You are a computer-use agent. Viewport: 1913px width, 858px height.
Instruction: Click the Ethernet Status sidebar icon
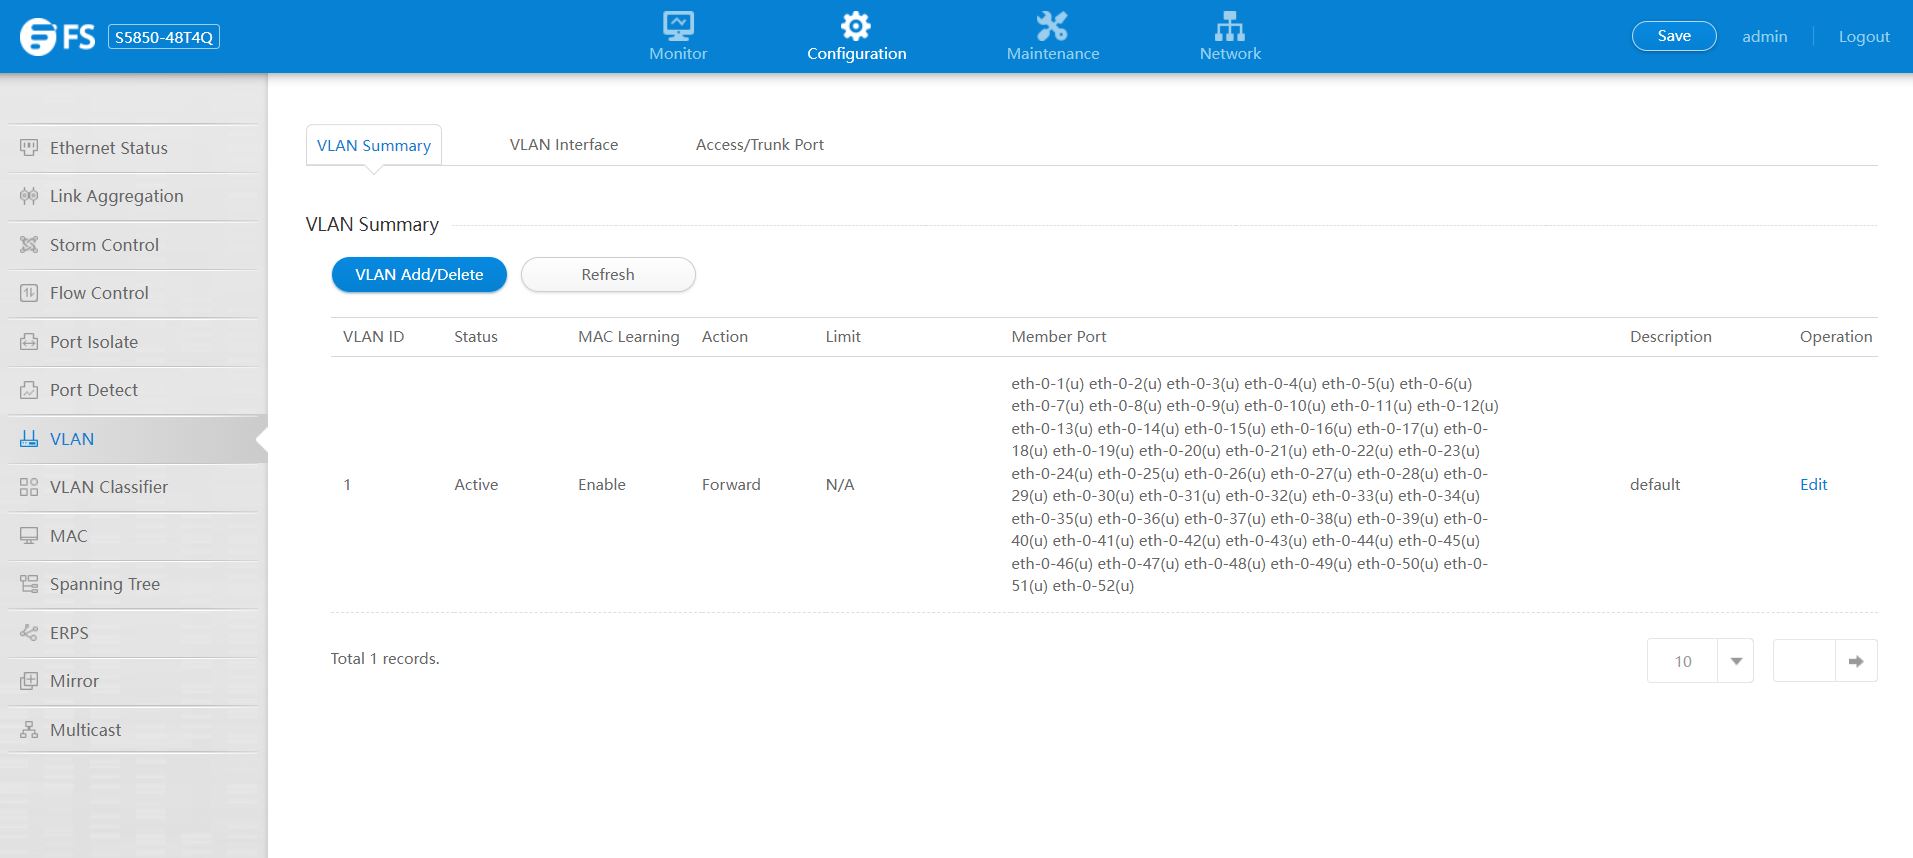click(x=29, y=148)
